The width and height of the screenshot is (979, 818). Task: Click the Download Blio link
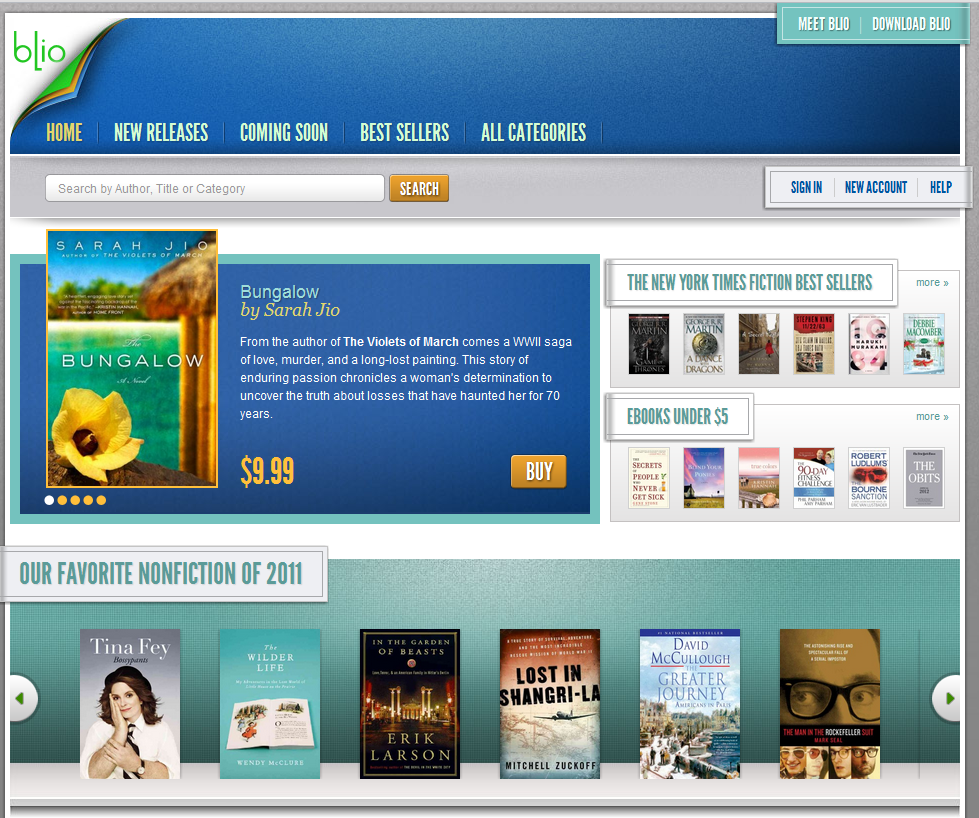[x=911, y=24]
